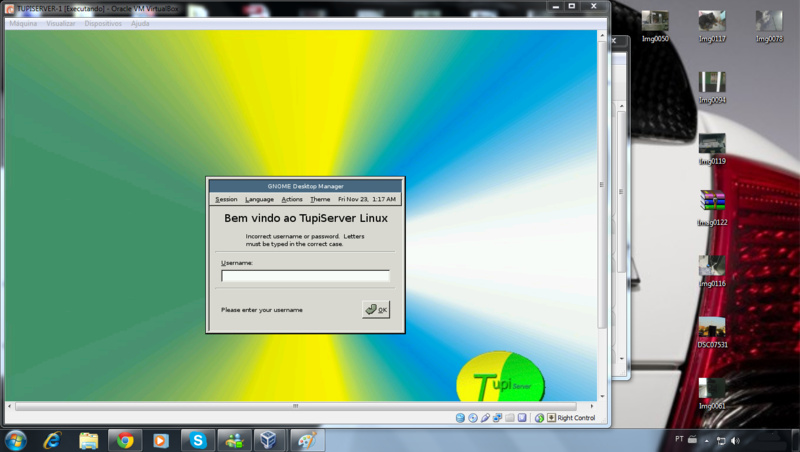This screenshot has height=452, width=800.
Task: Click the VM horizontal scrollbar right arrow
Action: point(592,406)
